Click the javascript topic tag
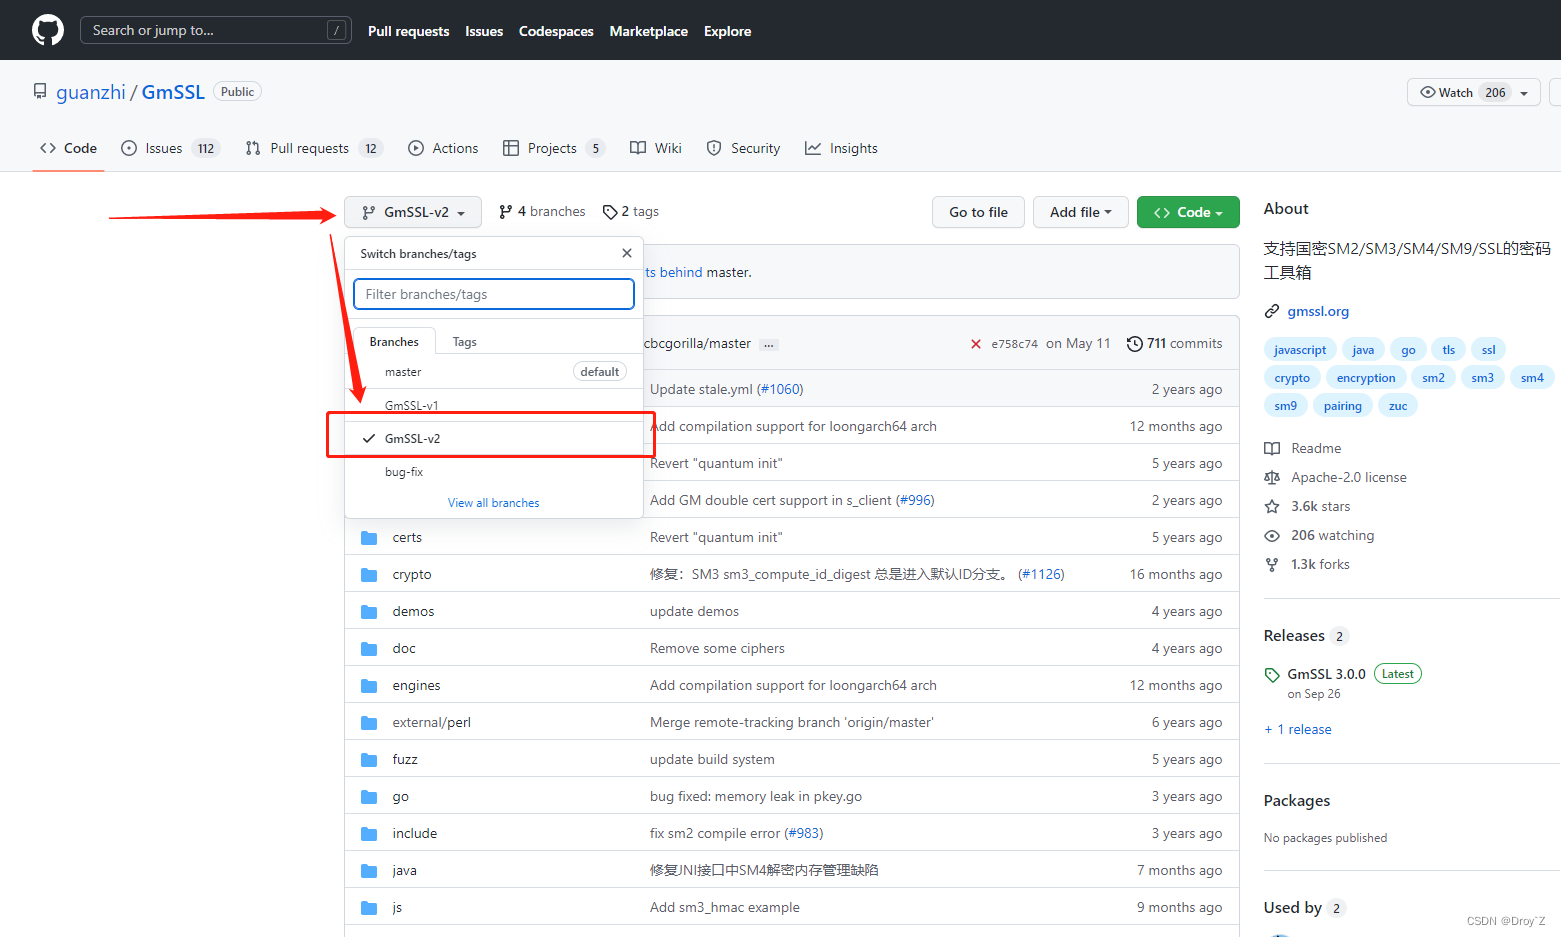 (x=1300, y=349)
